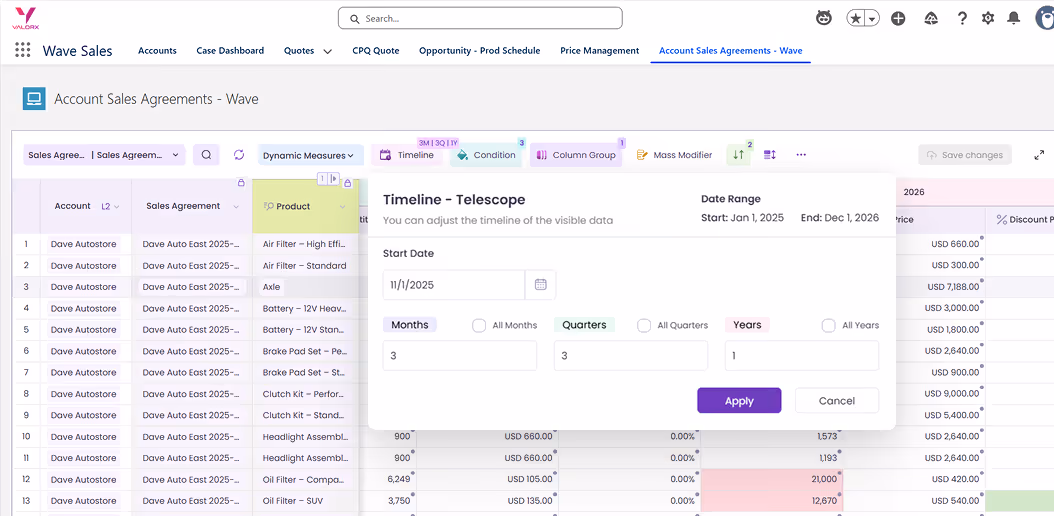Click the page header monitor icon
This screenshot has width=1054, height=516.
tap(34, 99)
